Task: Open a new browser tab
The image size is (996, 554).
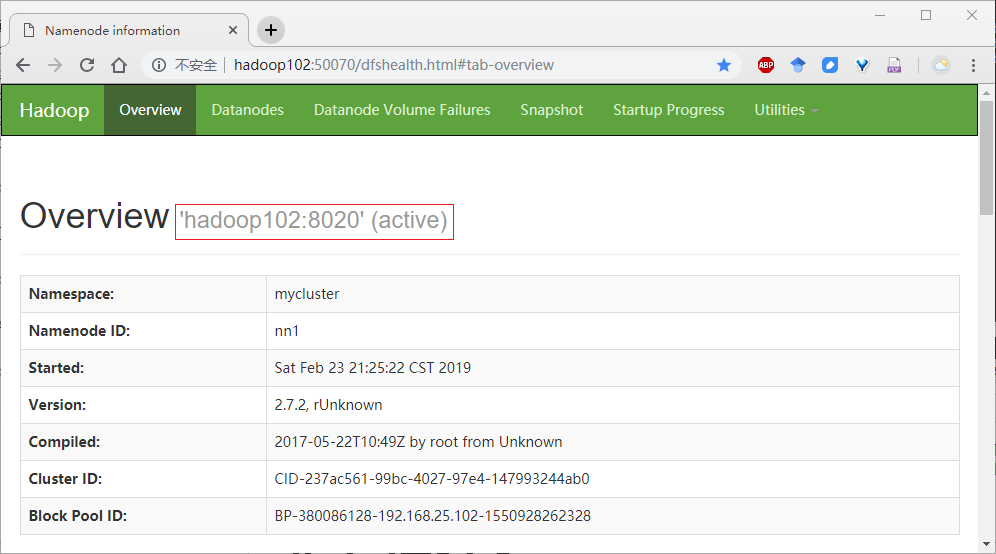Action: pos(271,30)
